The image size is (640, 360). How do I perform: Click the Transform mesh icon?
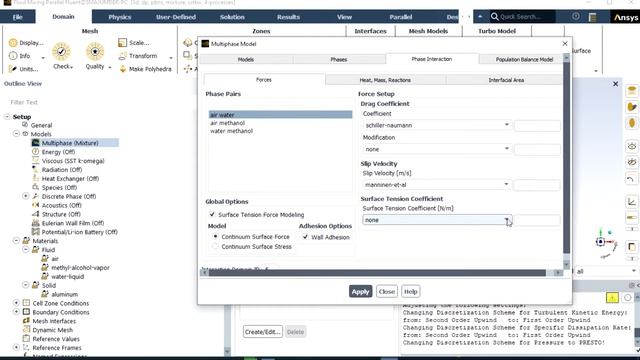tap(122, 56)
